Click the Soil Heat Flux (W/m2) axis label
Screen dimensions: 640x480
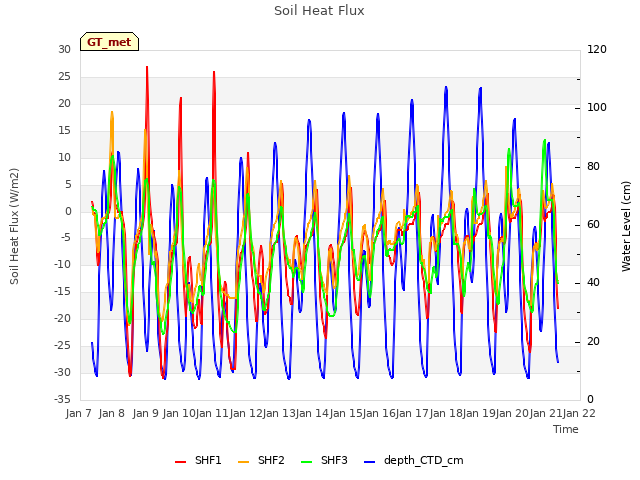tap(14, 226)
